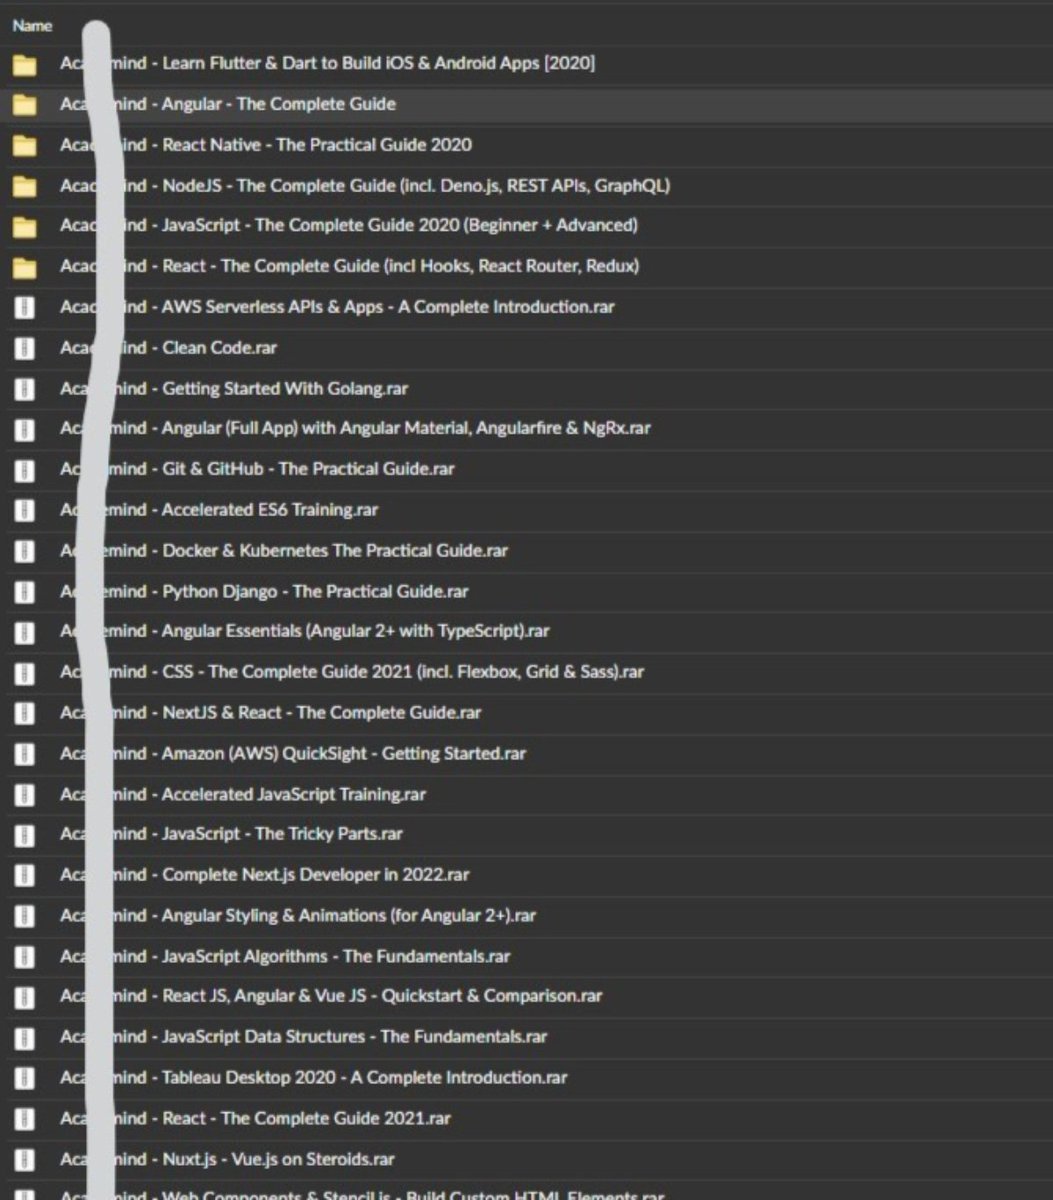Select "JavaScript Algorithms - The Fundamentals.rar"

pos(336,957)
